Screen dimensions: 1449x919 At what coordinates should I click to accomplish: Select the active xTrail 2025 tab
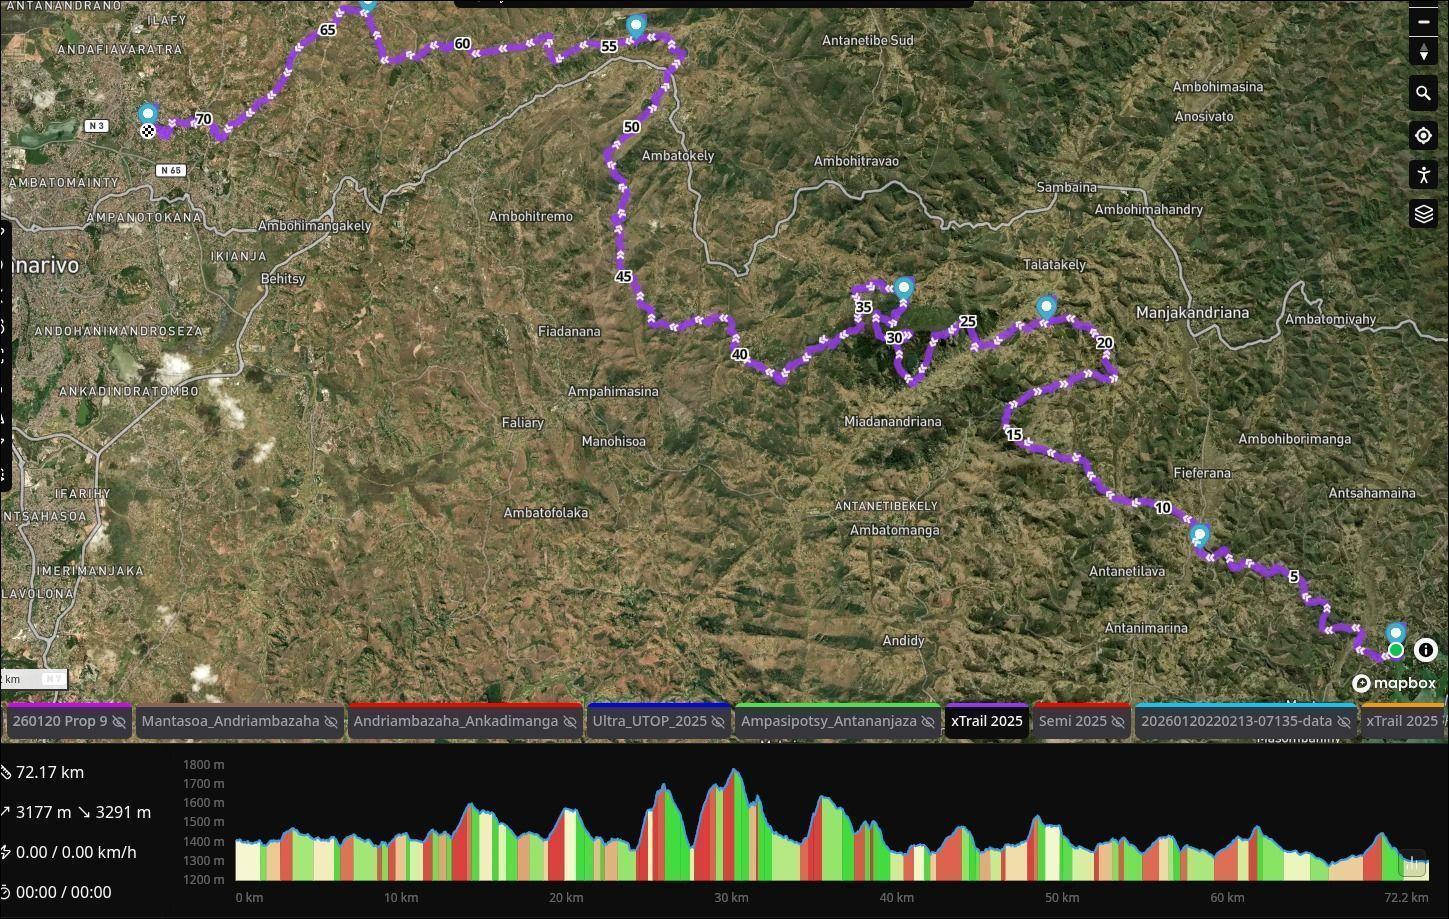(986, 721)
